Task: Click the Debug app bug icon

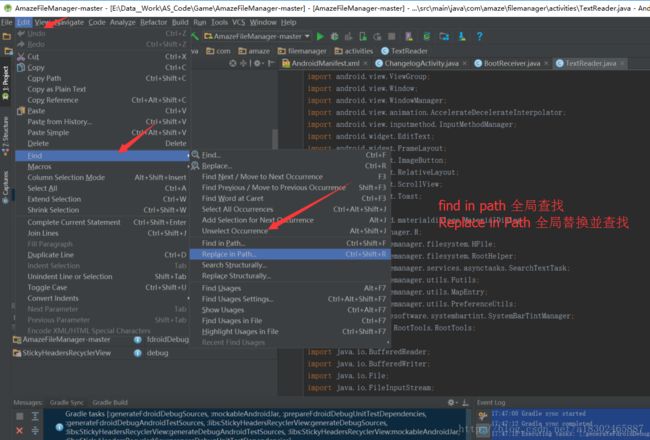Action: click(334, 36)
